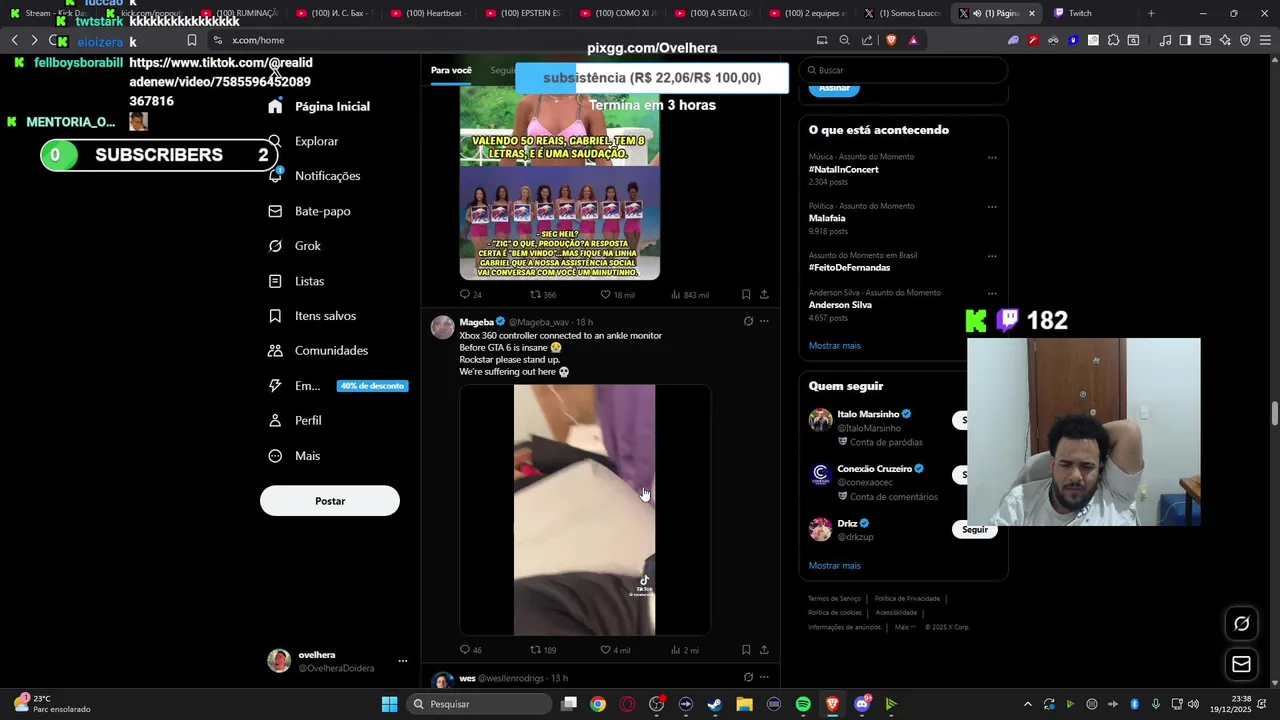Open Discord from the taskbar
Viewport: 1280px width, 720px height.
[862, 704]
